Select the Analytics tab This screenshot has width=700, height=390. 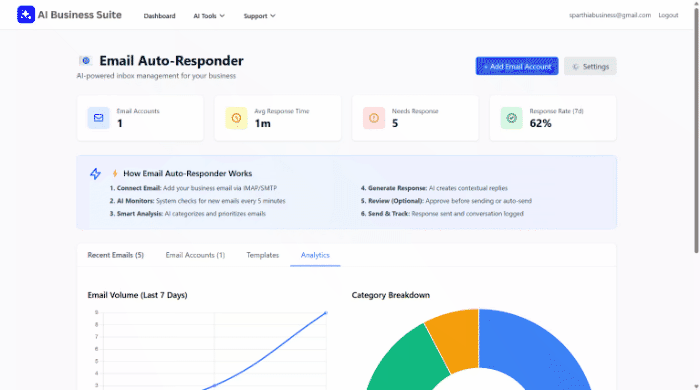315,255
